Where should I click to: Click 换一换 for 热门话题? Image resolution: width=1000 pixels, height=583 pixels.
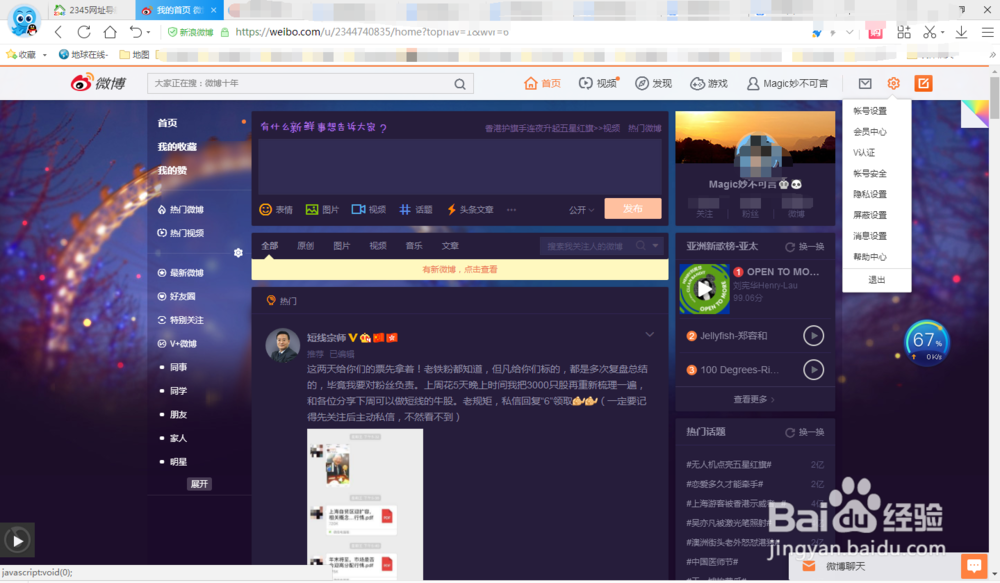point(805,432)
